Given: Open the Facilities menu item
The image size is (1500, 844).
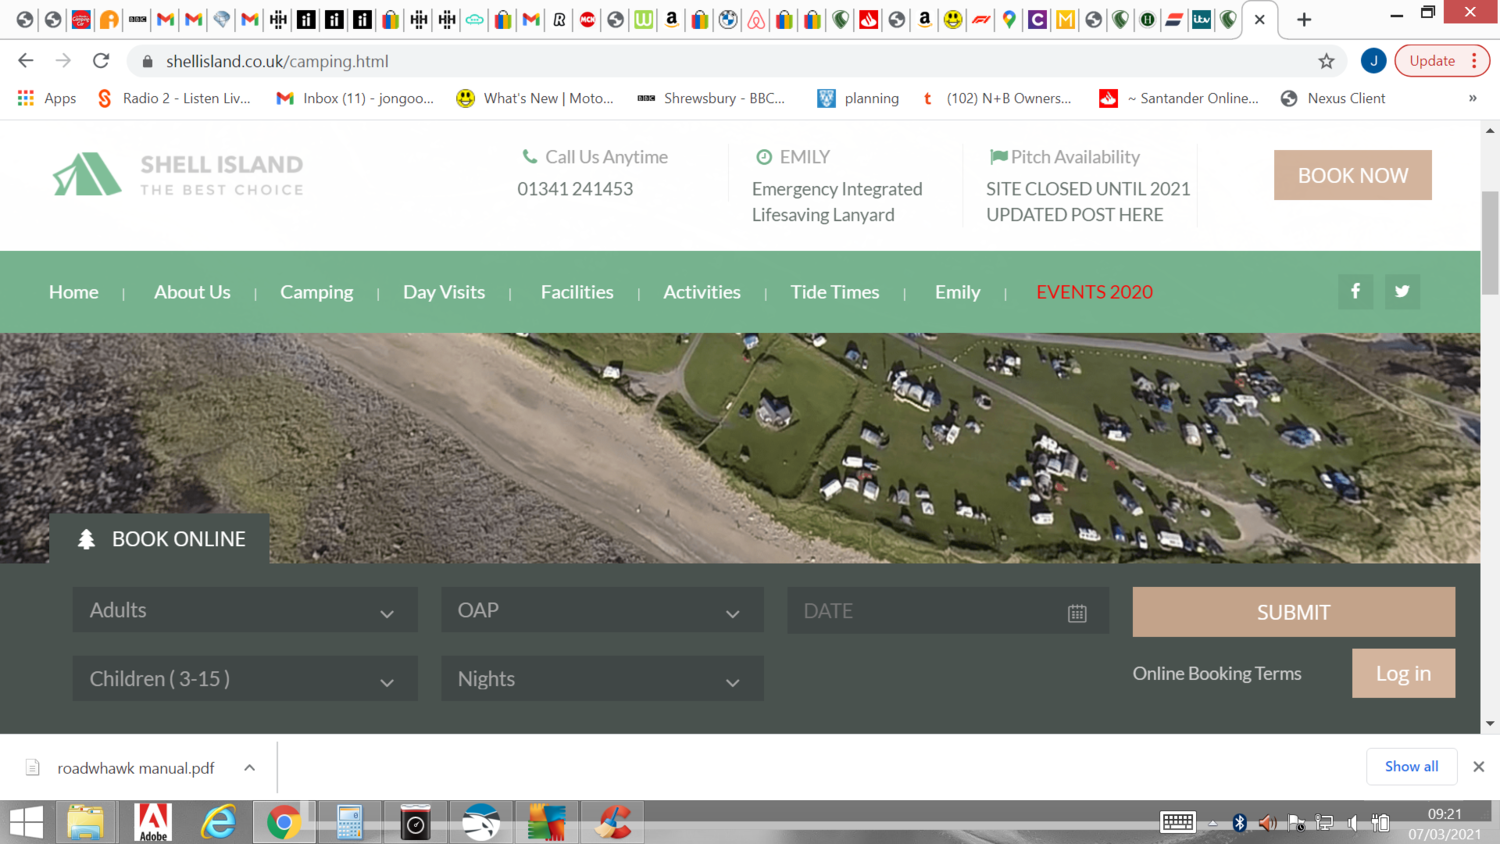Looking at the screenshot, I should (577, 292).
